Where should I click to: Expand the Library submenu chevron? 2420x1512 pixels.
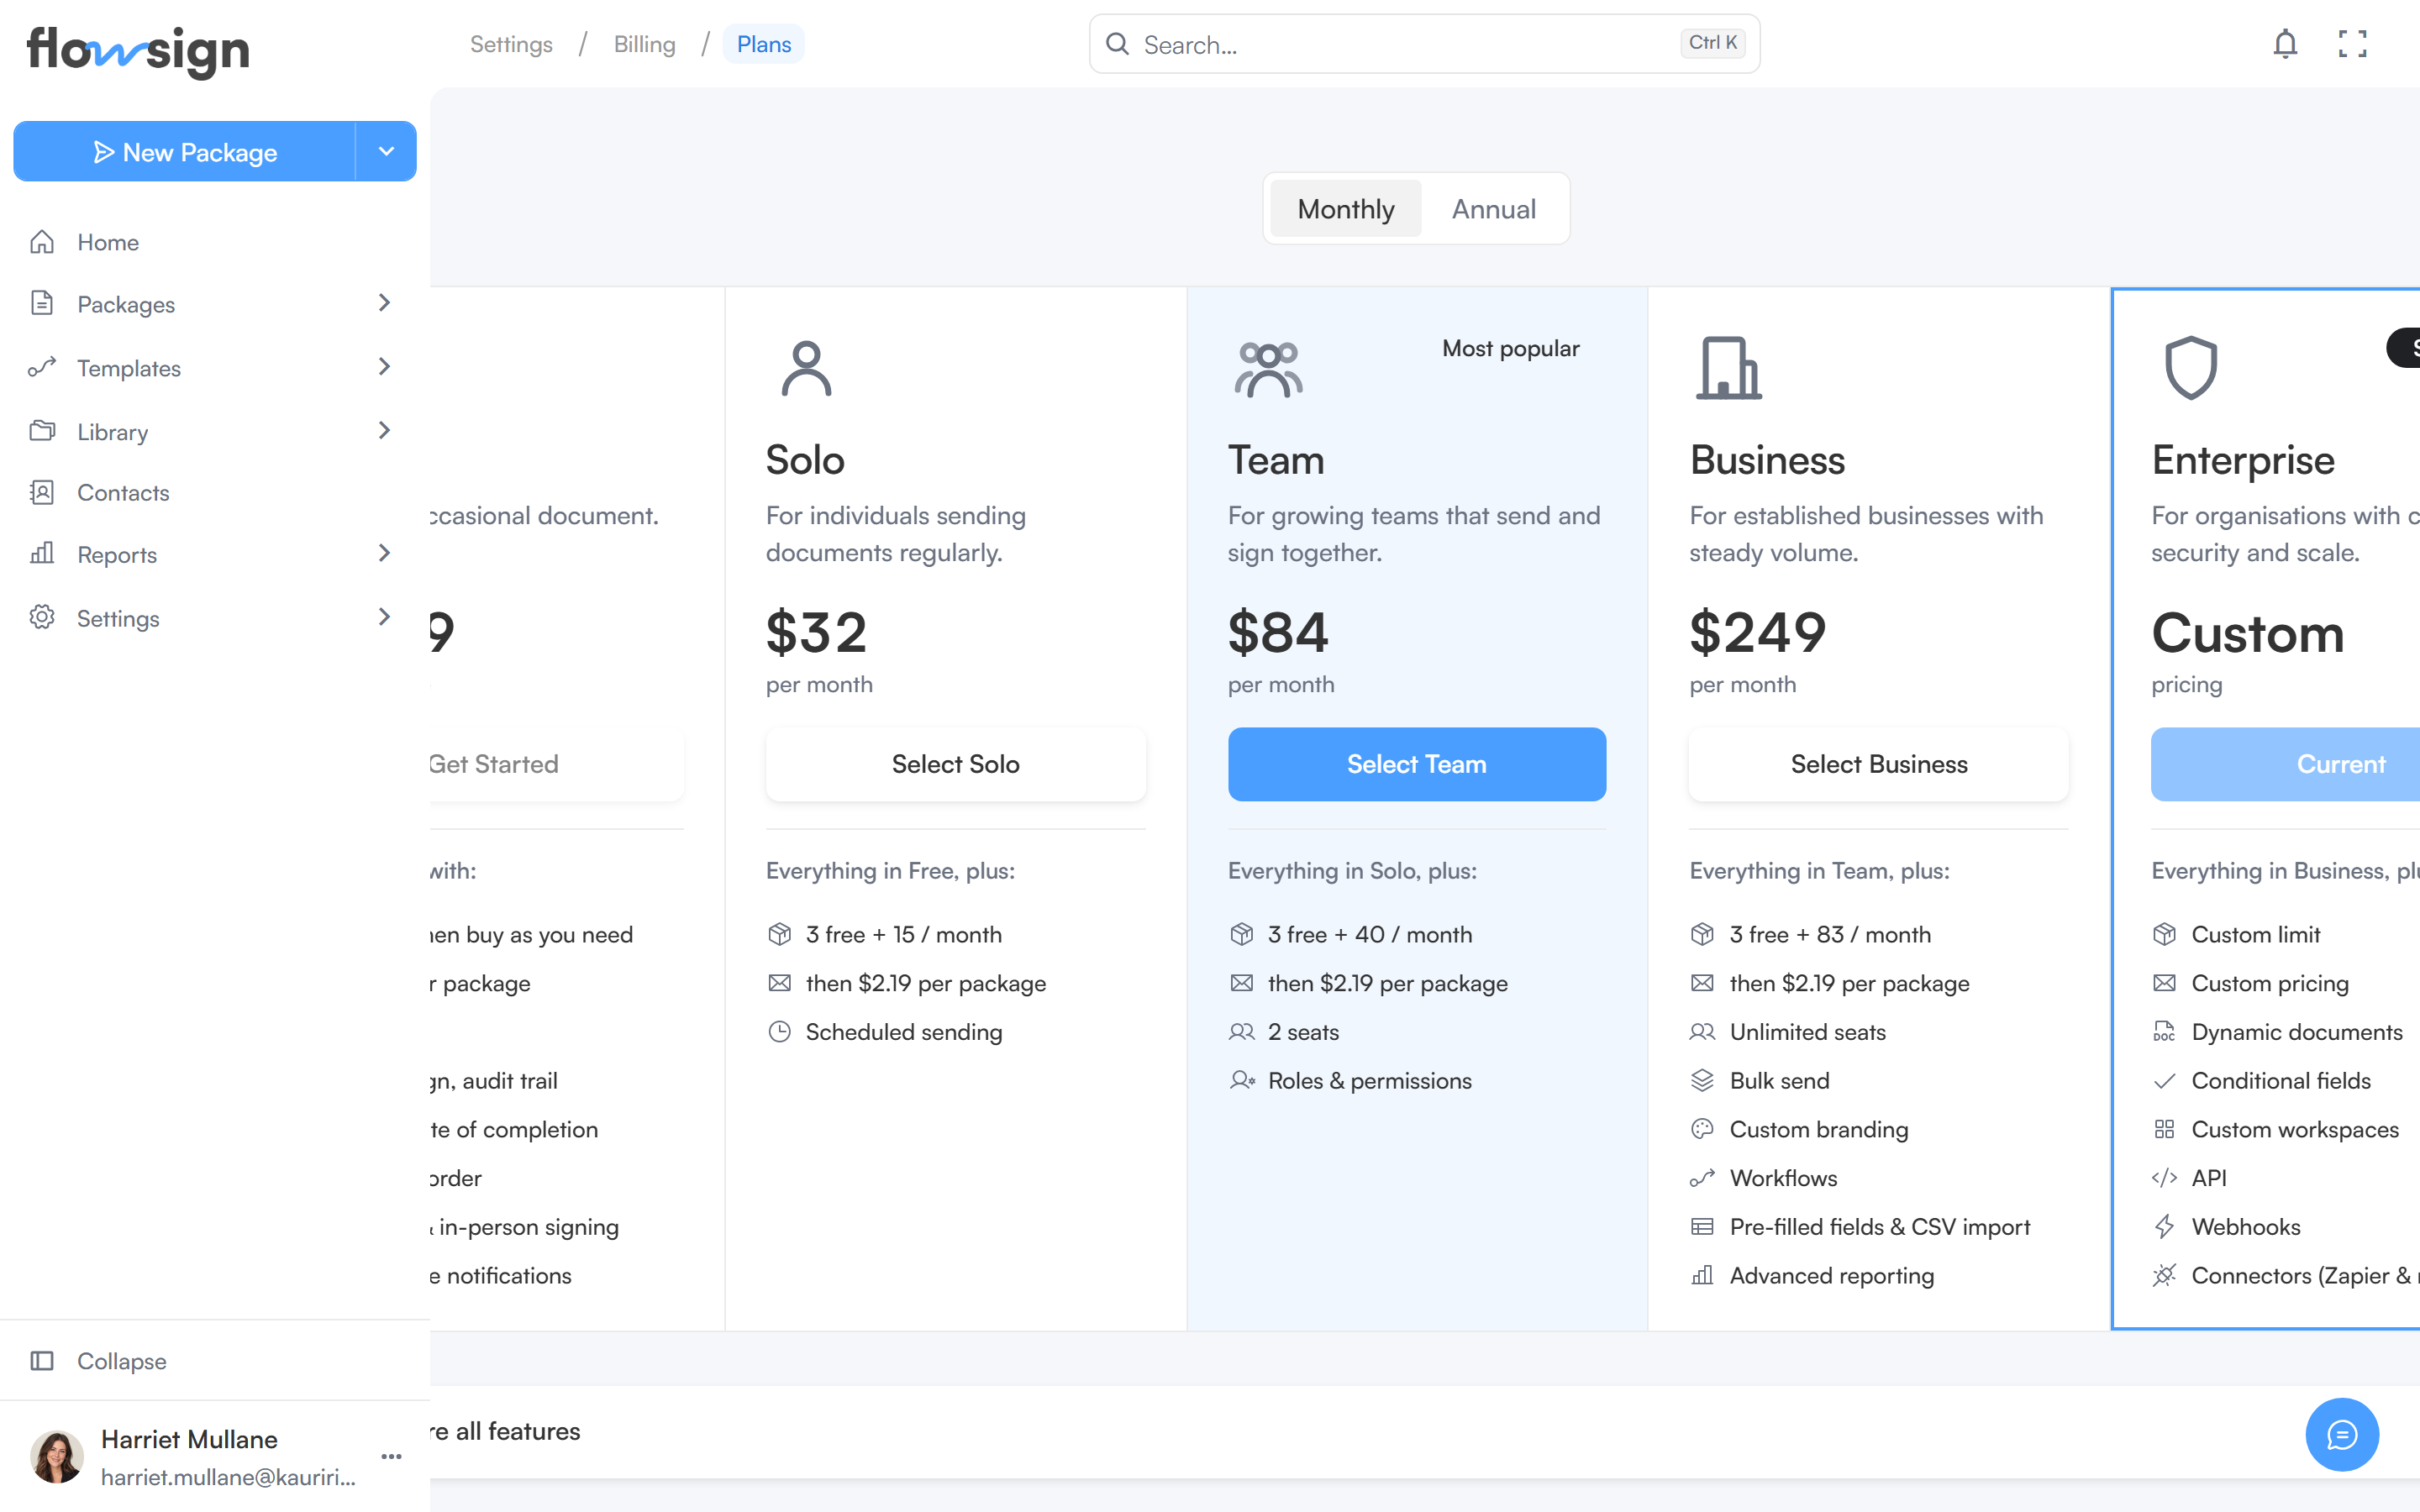click(384, 430)
